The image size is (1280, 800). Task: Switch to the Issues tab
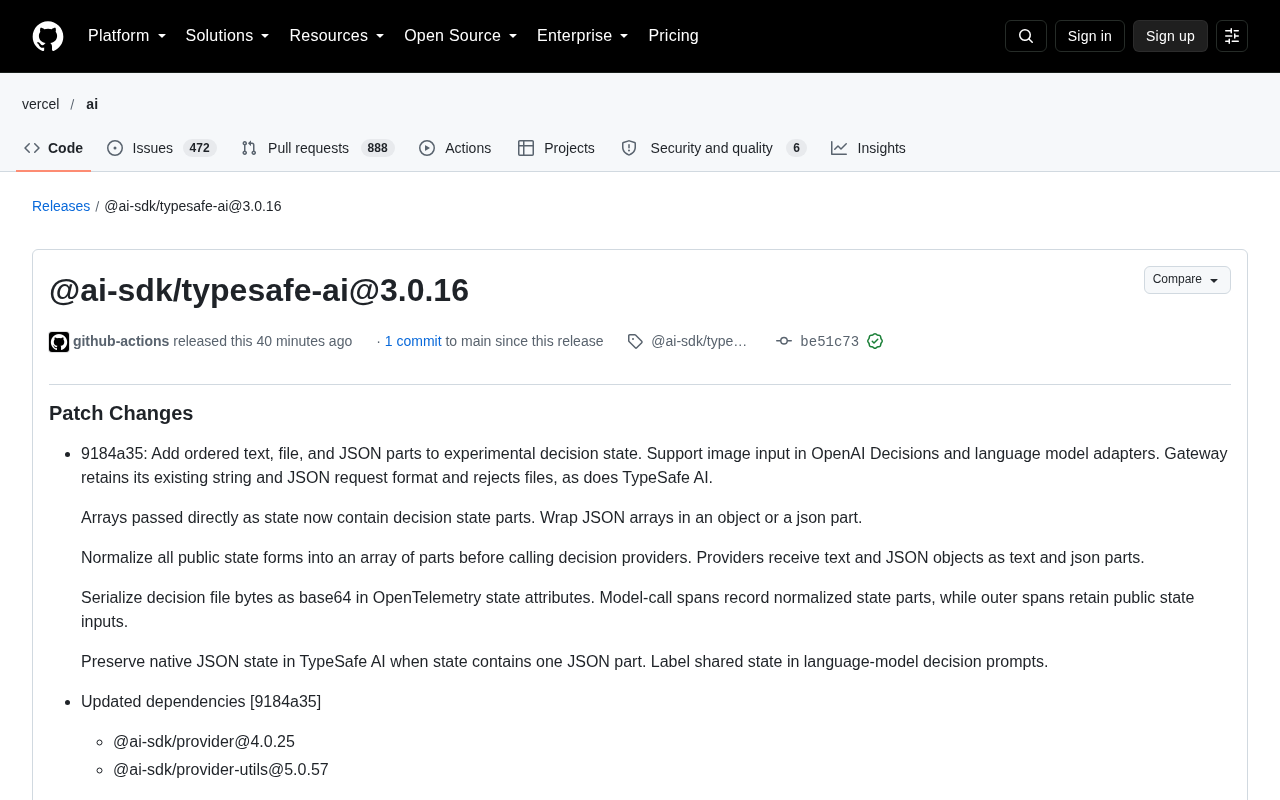click(x=162, y=148)
